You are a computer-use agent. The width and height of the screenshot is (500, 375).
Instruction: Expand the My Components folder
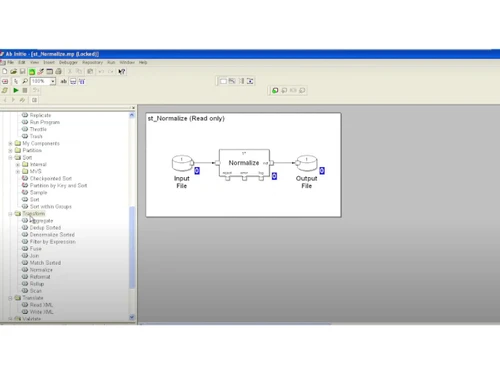[10, 143]
